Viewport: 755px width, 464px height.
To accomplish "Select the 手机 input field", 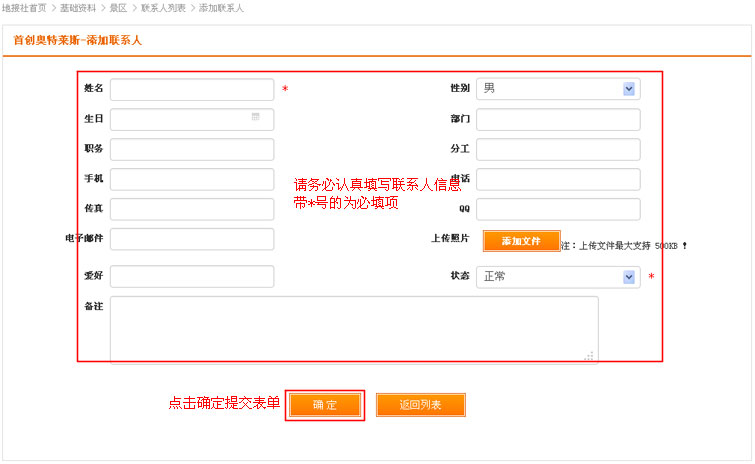I will pyautogui.click(x=191, y=180).
